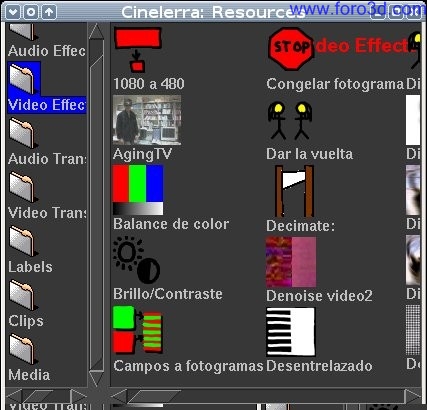Select the Brillo/Contraste effect icon
Screen dimensions: 427x410
(x=137, y=260)
